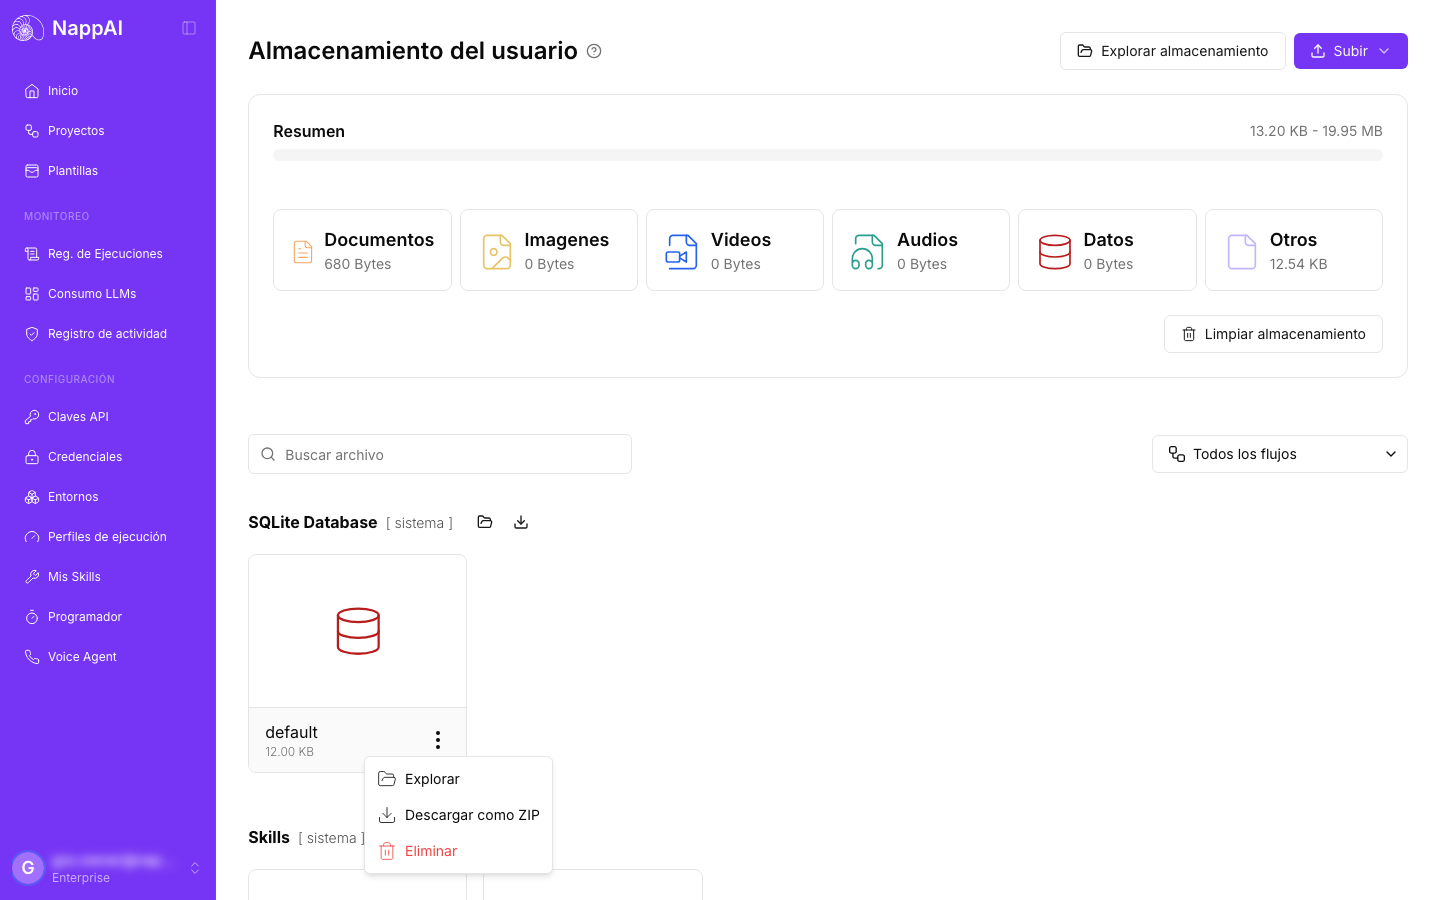This screenshot has height=900, width=1440.
Task: Open Plantillas in the sidebar
Action: (x=108, y=171)
